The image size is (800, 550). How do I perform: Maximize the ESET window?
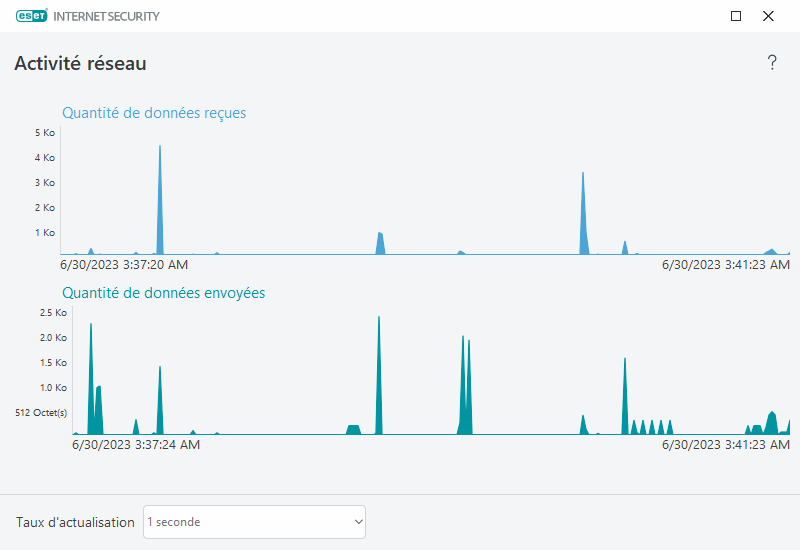pos(736,16)
